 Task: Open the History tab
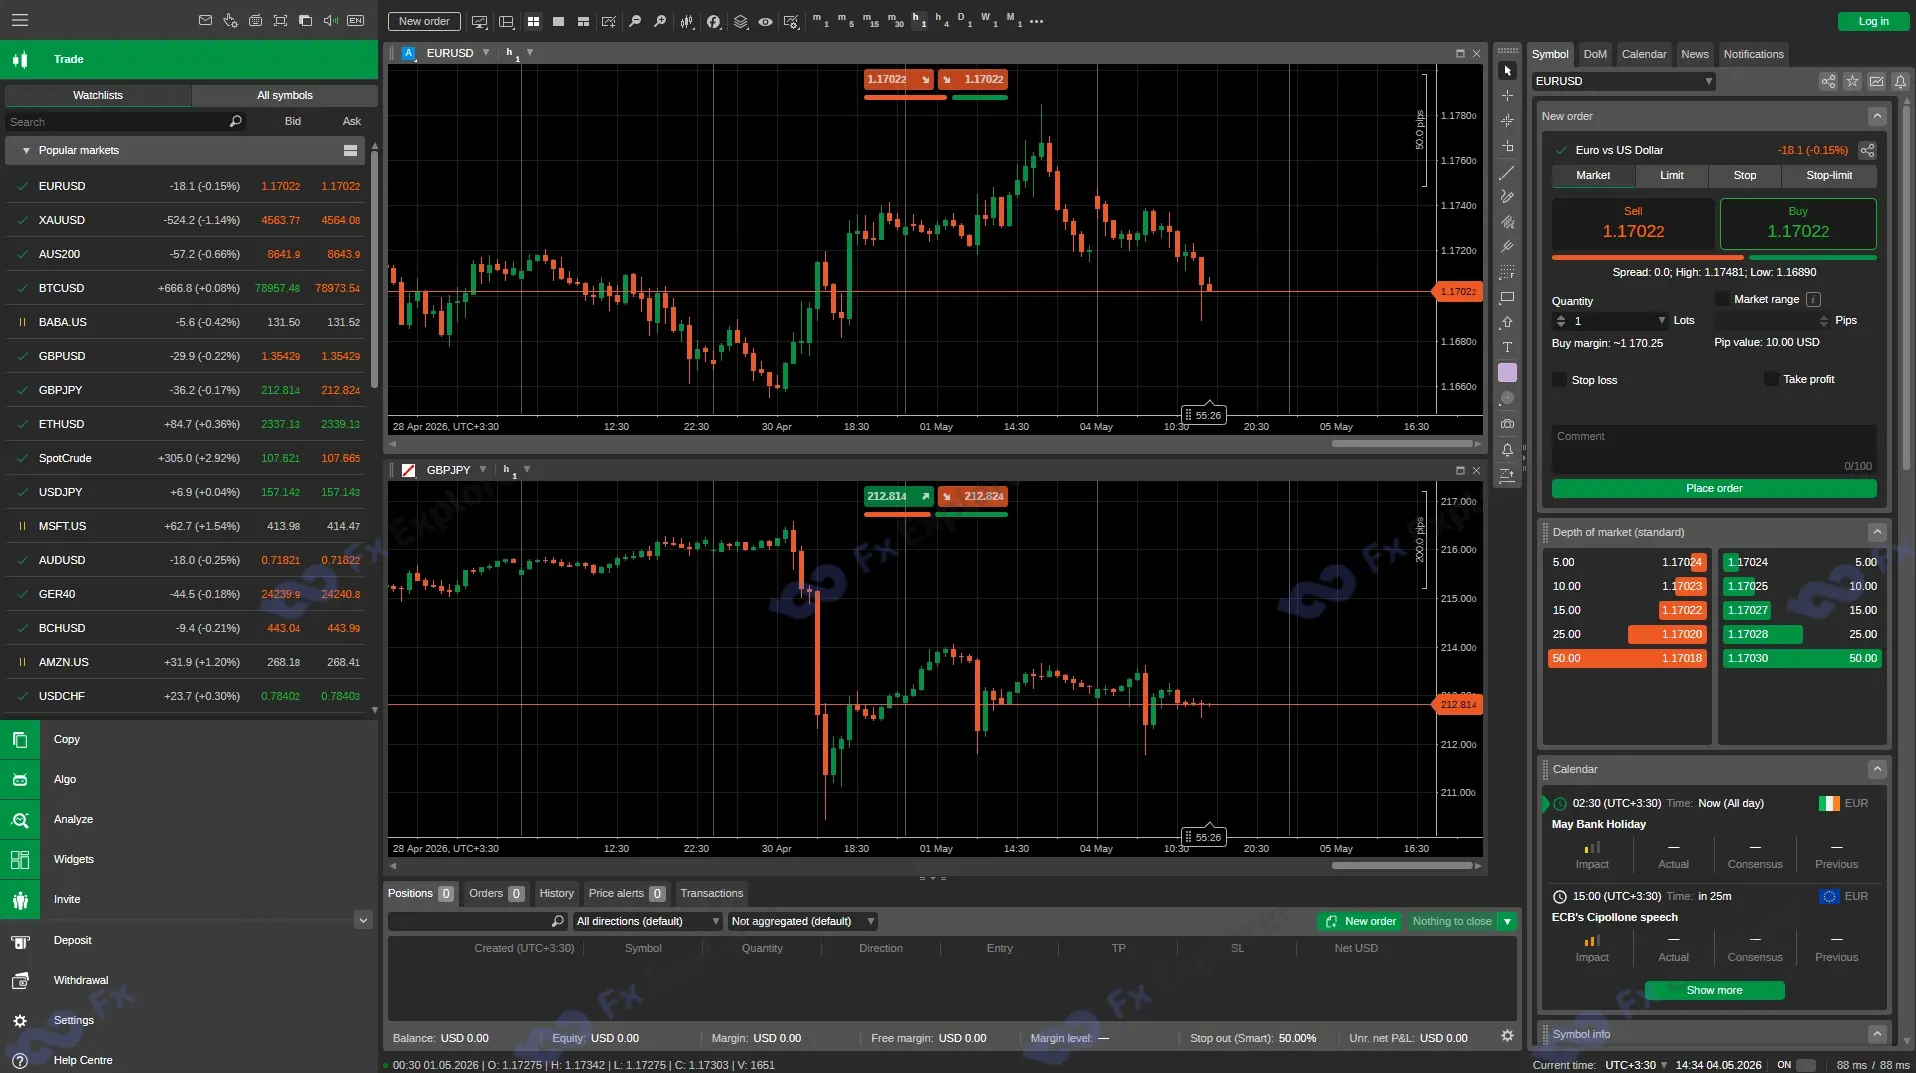[x=556, y=893]
